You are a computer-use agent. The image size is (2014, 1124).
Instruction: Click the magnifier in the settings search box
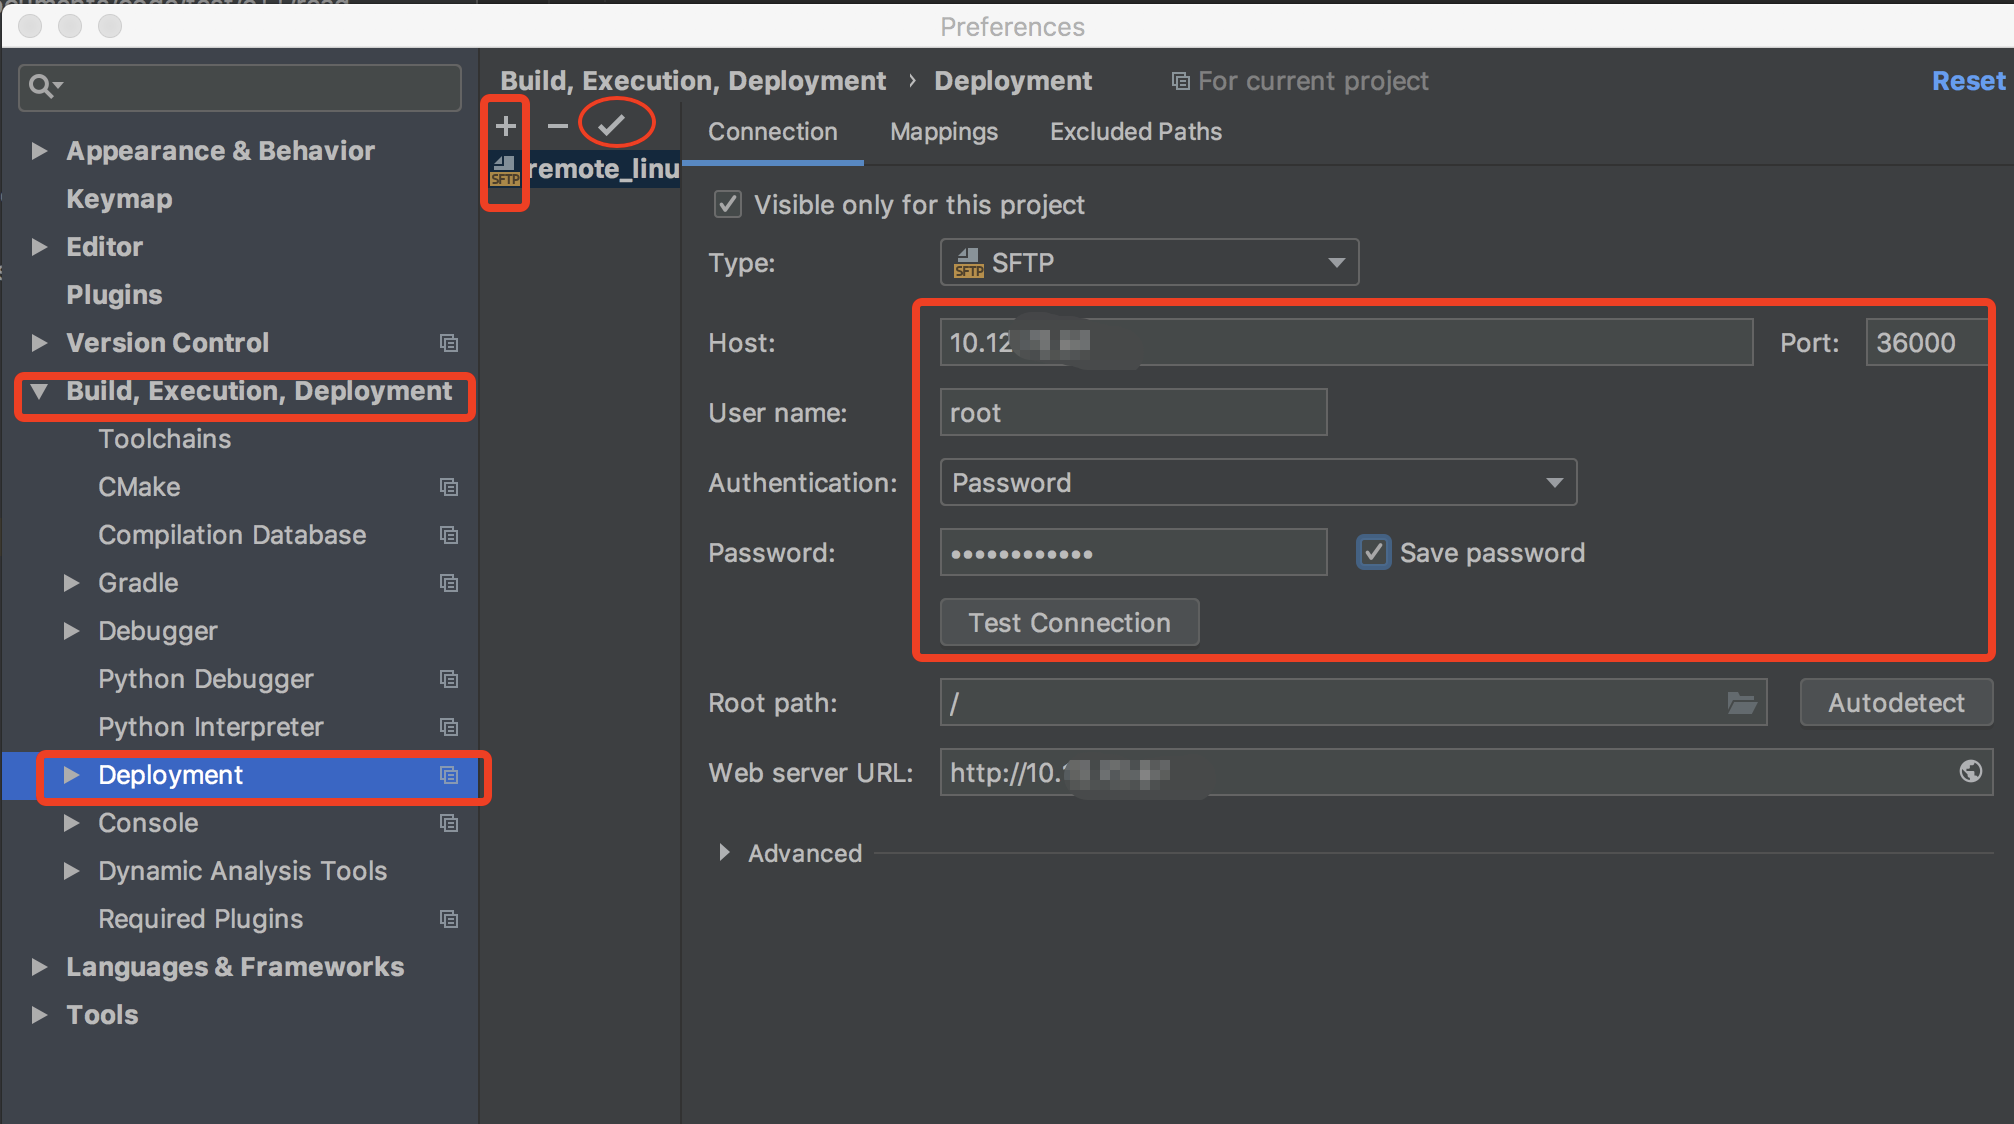click(42, 87)
